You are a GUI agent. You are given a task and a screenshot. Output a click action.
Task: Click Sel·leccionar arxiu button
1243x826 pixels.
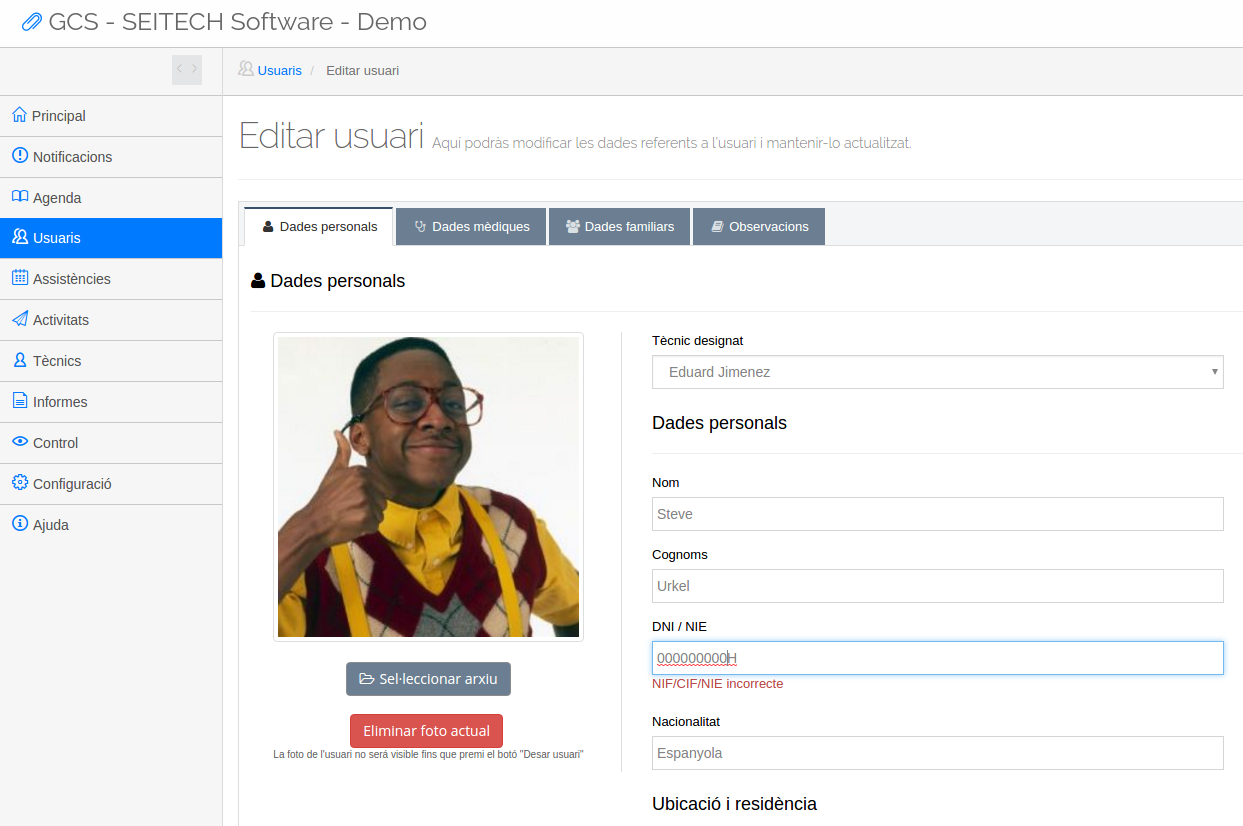click(x=428, y=679)
